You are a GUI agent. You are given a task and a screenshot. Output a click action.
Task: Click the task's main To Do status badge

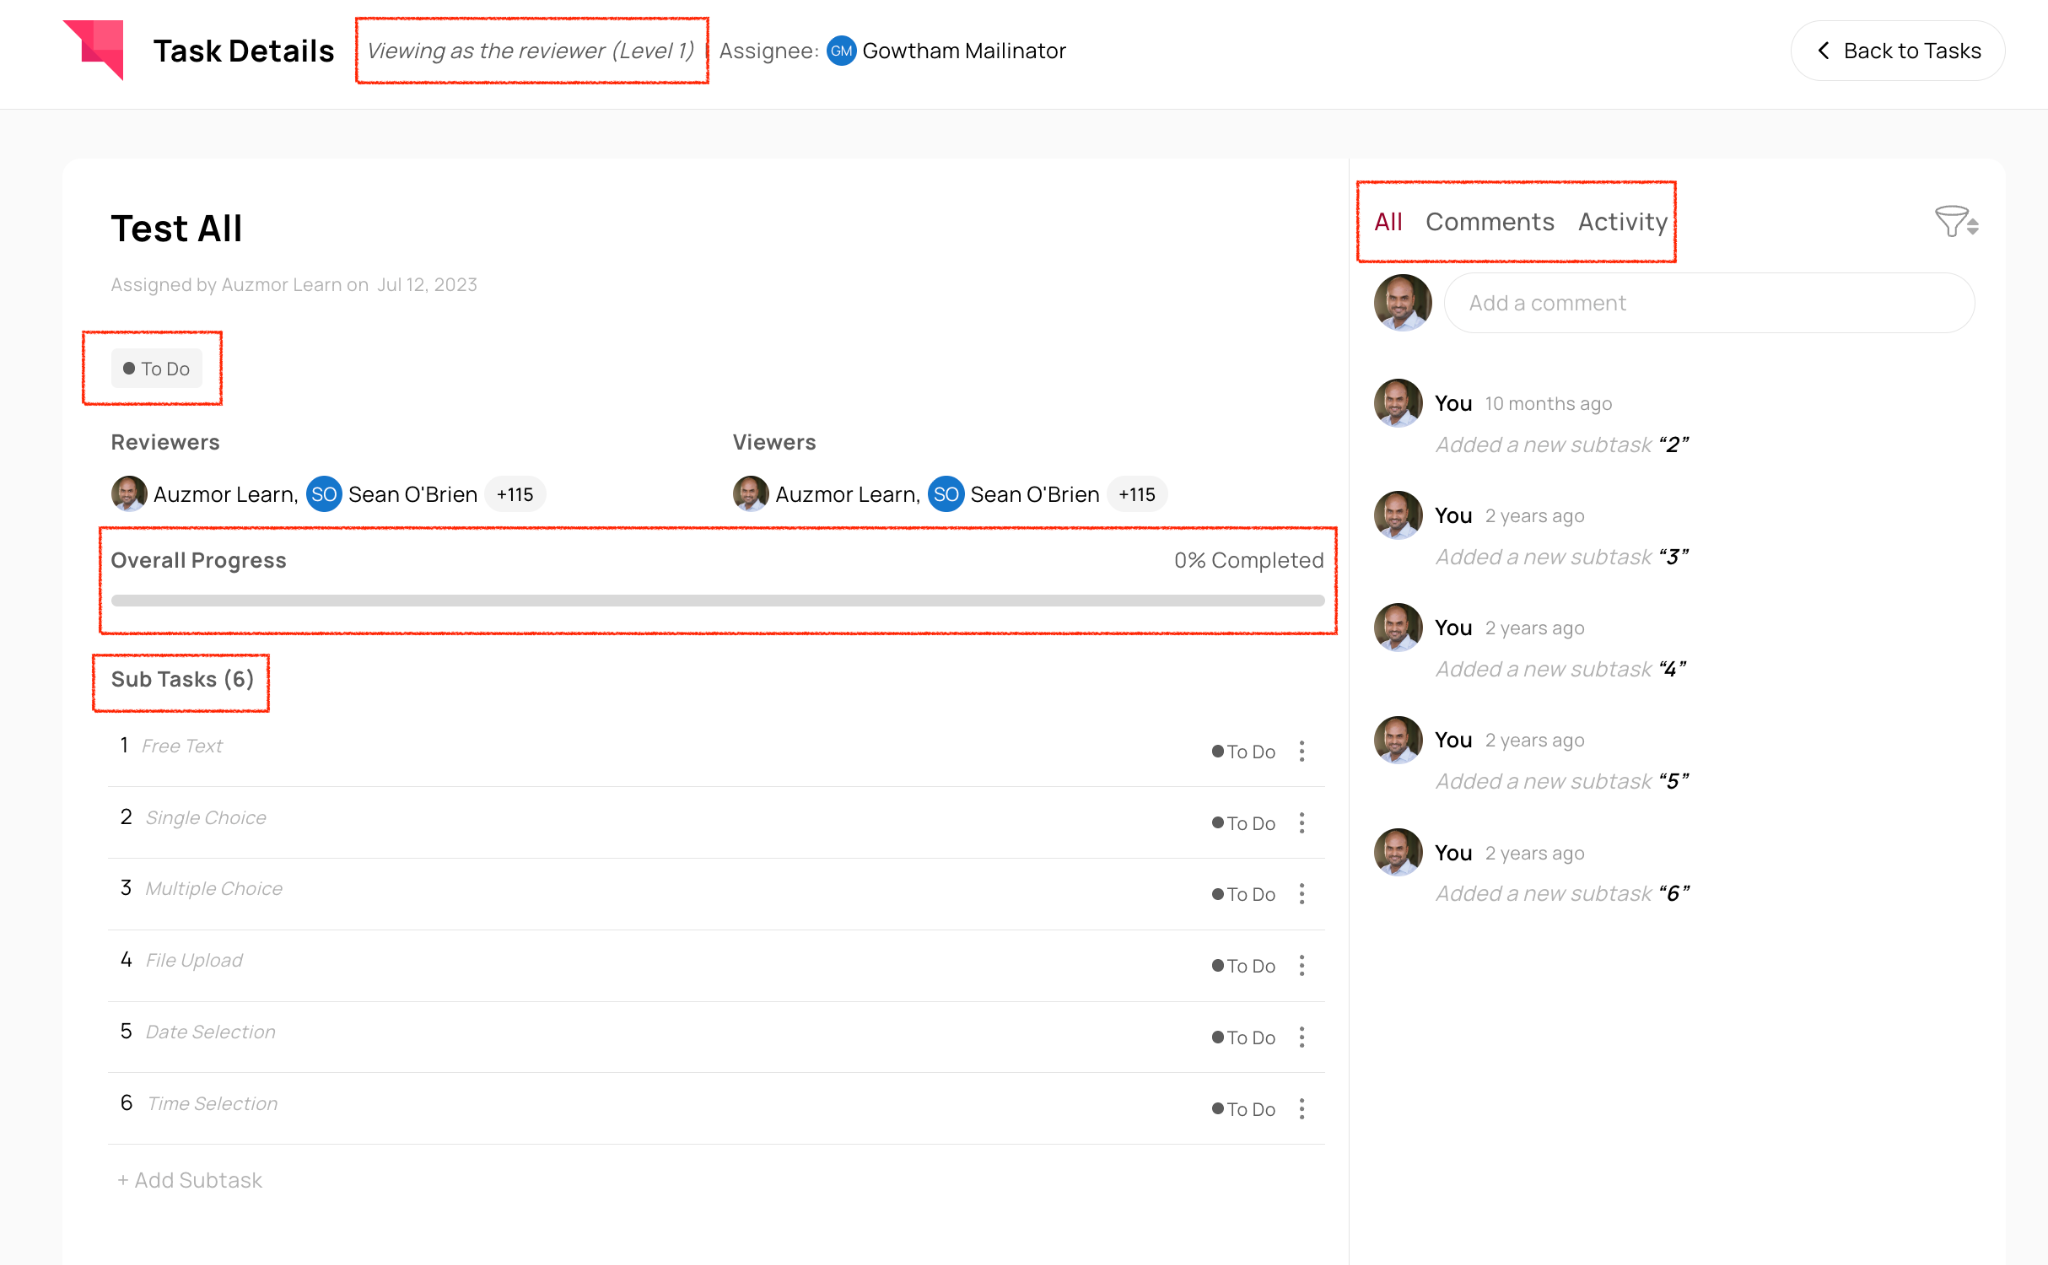156,369
